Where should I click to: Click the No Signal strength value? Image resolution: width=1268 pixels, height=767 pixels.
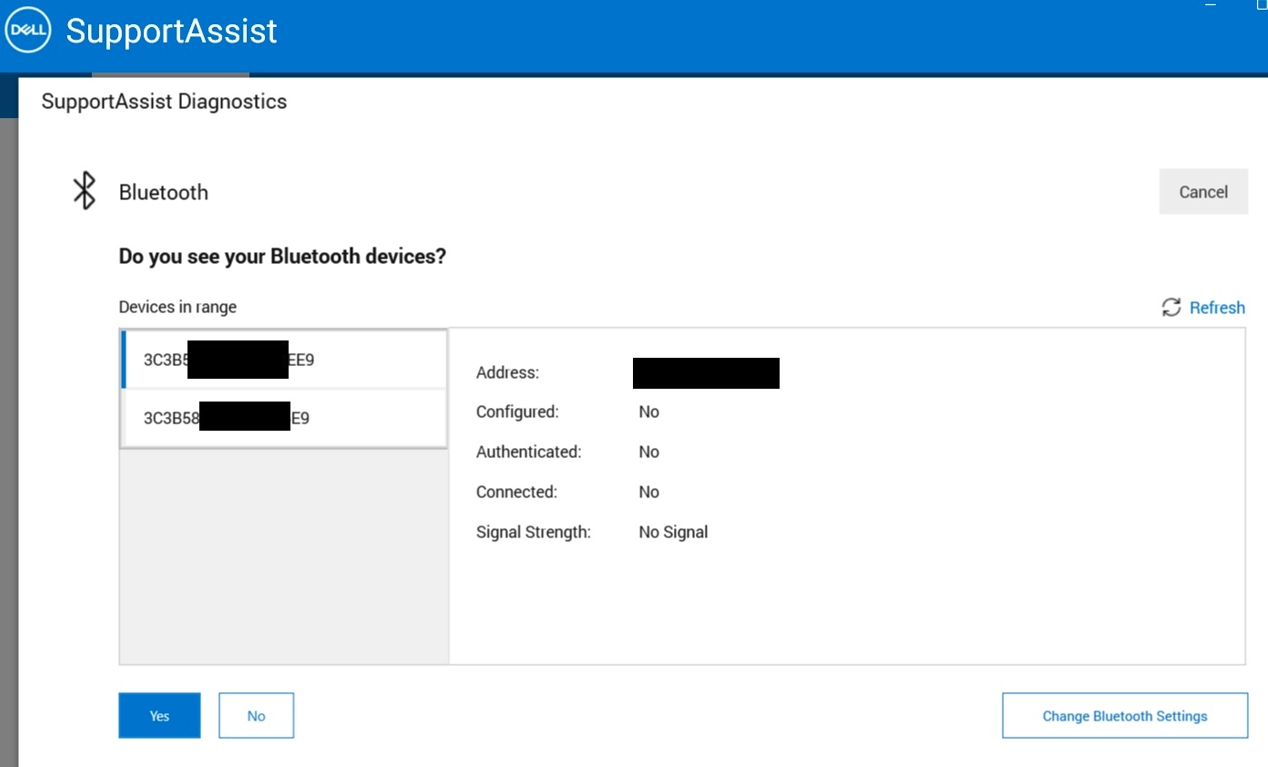673,532
